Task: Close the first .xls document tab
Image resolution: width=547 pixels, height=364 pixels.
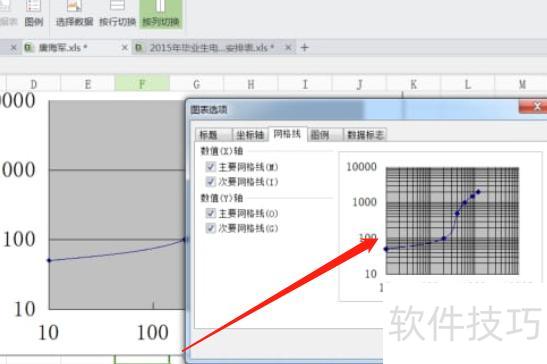Action: 125,47
